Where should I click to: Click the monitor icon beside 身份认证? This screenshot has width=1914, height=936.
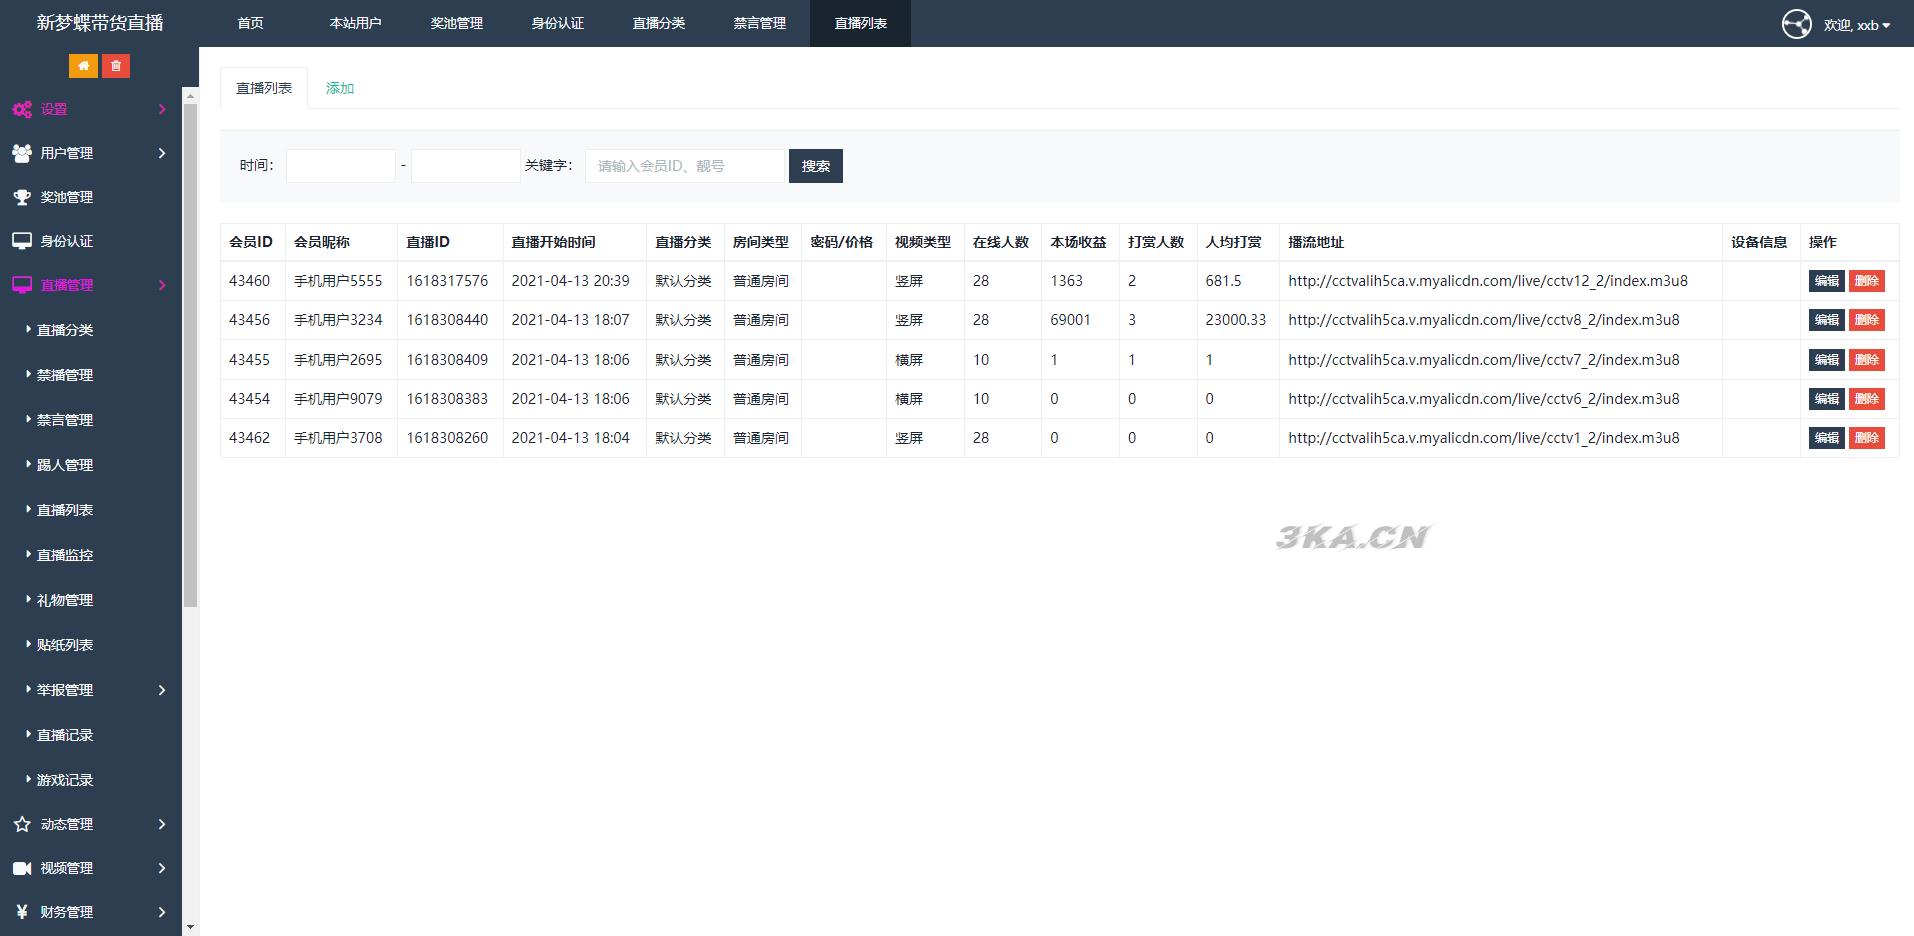click(22, 241)
